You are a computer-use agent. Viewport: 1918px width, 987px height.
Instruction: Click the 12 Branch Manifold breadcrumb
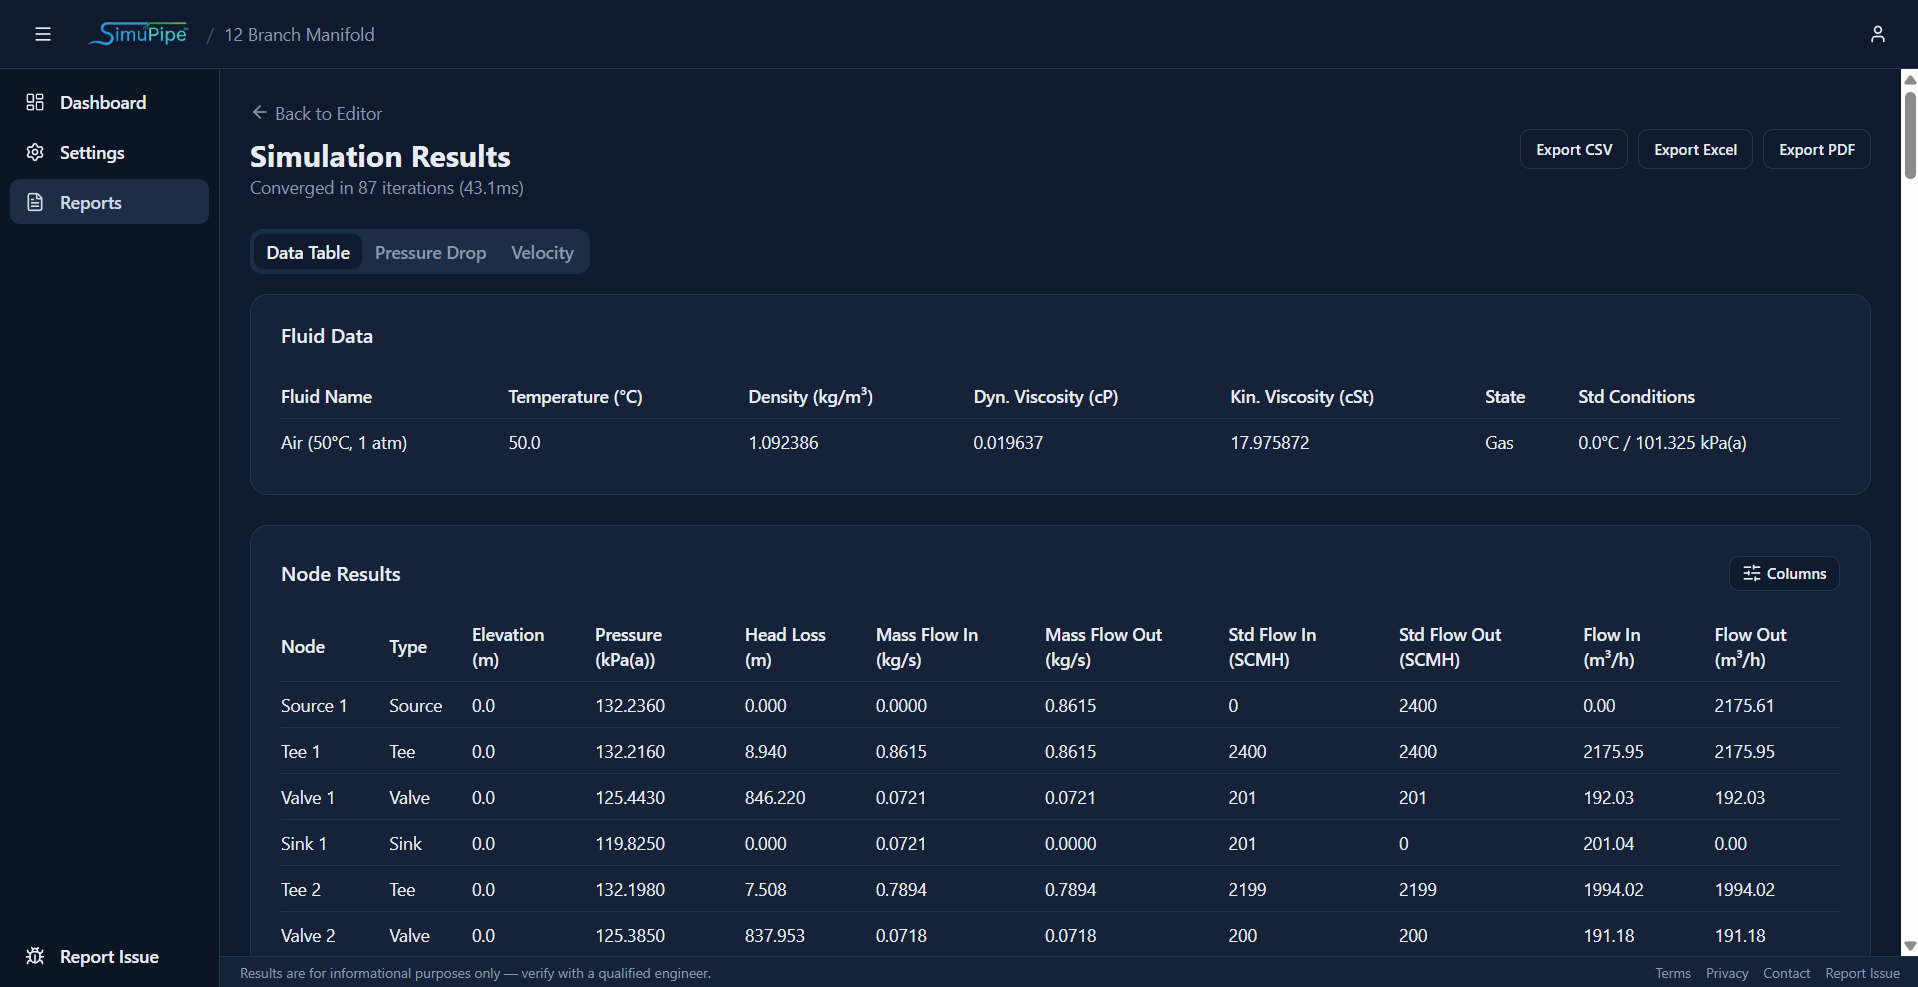299,34
